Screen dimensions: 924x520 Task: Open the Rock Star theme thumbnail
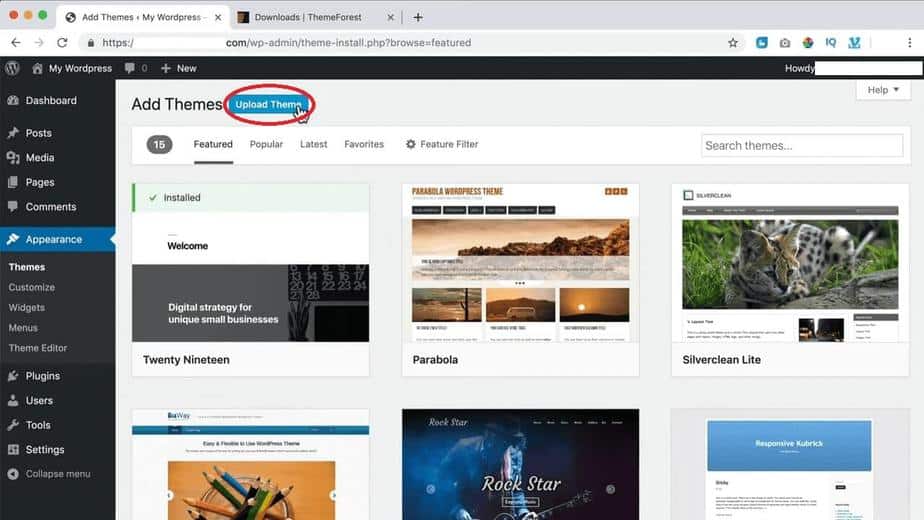click(520, 465)
